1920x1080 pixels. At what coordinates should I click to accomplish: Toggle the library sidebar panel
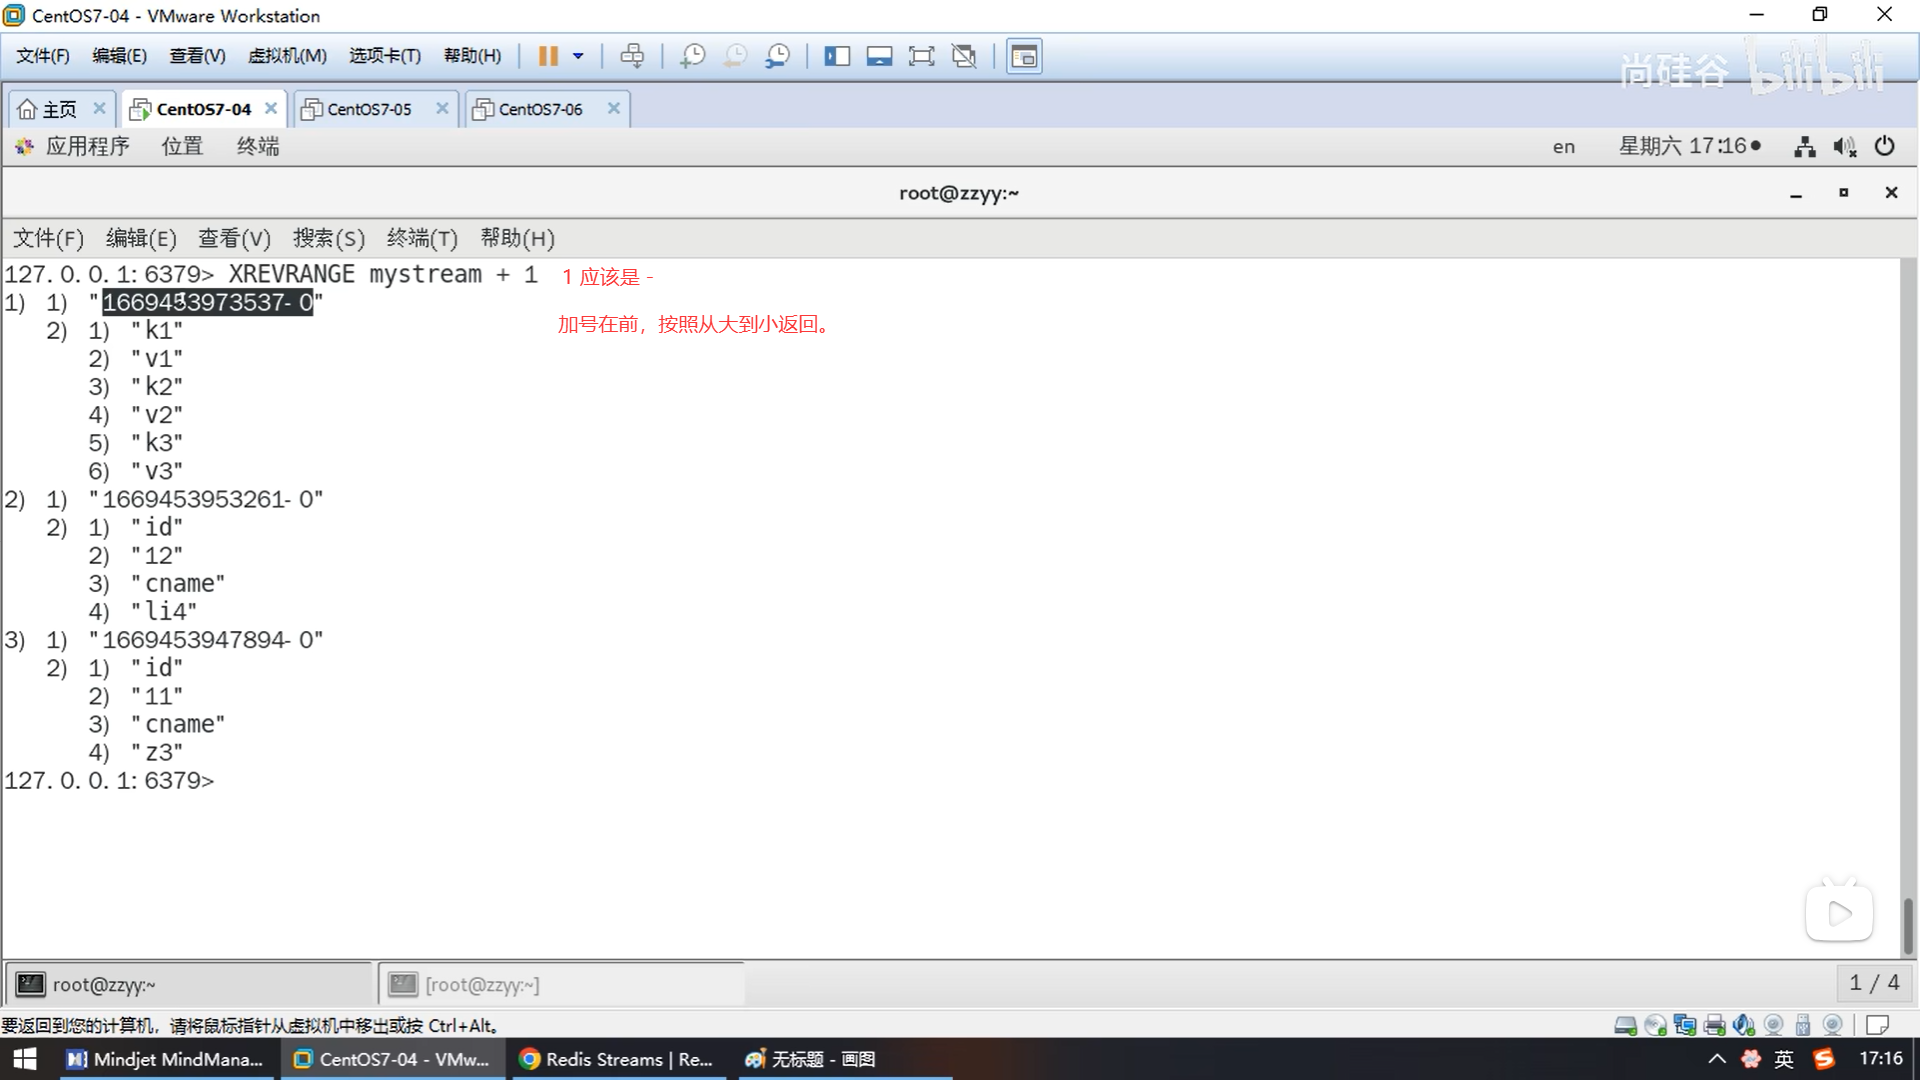click(x=837, y=56)
